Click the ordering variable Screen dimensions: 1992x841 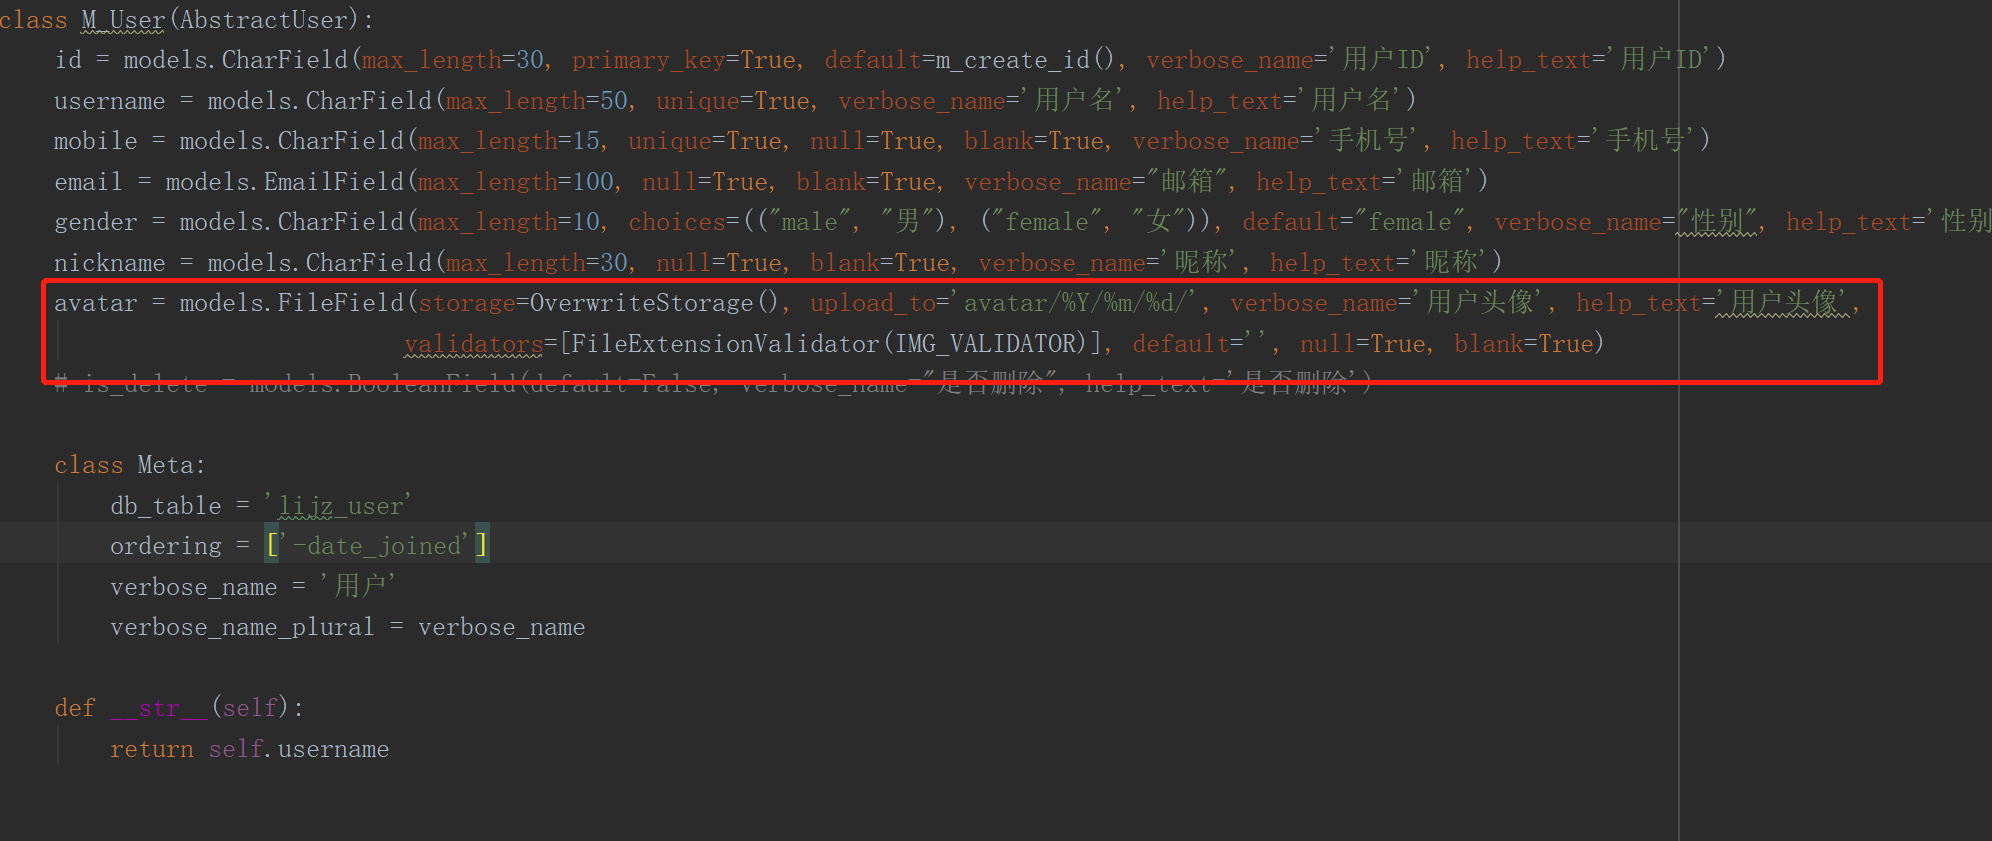[165, 546]
